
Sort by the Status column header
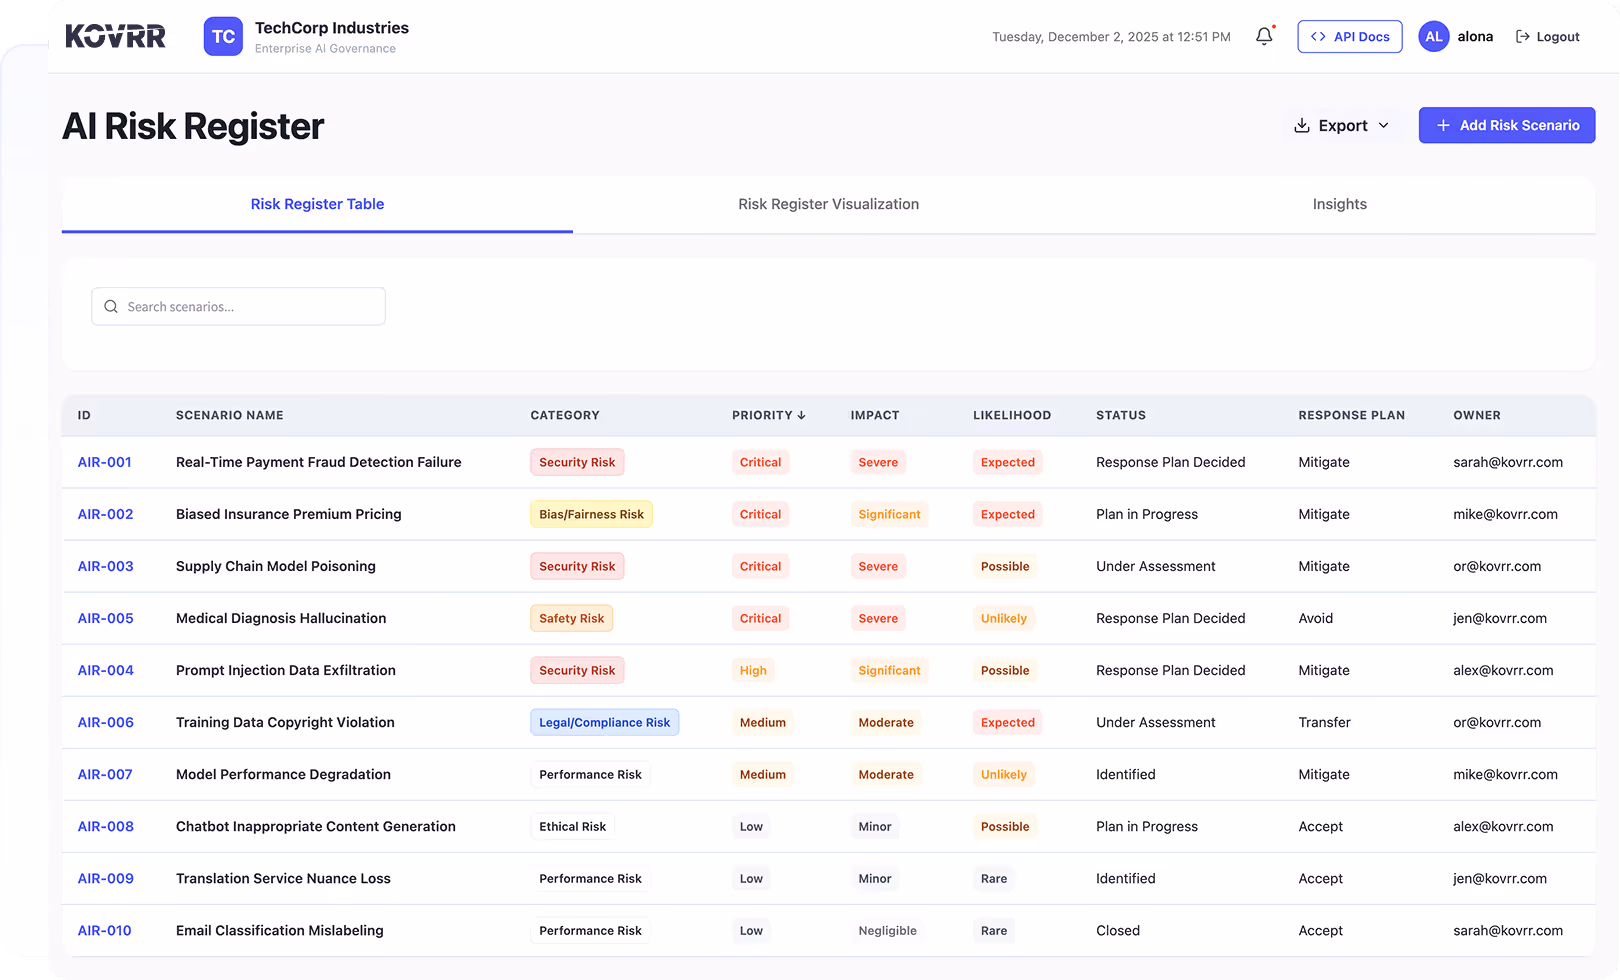tap(1121, 415)
